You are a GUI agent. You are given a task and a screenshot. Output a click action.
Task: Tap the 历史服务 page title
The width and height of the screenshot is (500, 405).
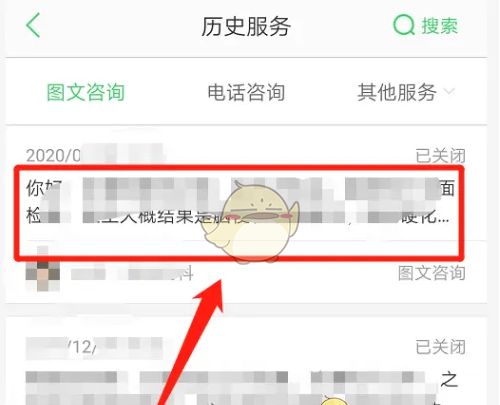246,26
